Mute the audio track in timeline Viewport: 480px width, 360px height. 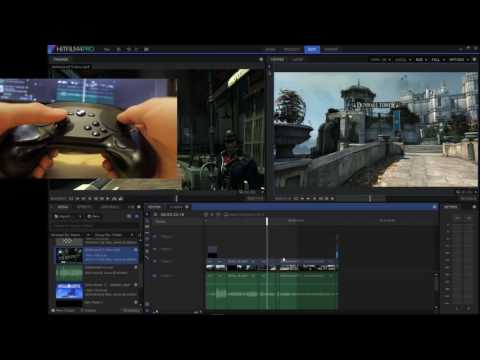point(155,276)
